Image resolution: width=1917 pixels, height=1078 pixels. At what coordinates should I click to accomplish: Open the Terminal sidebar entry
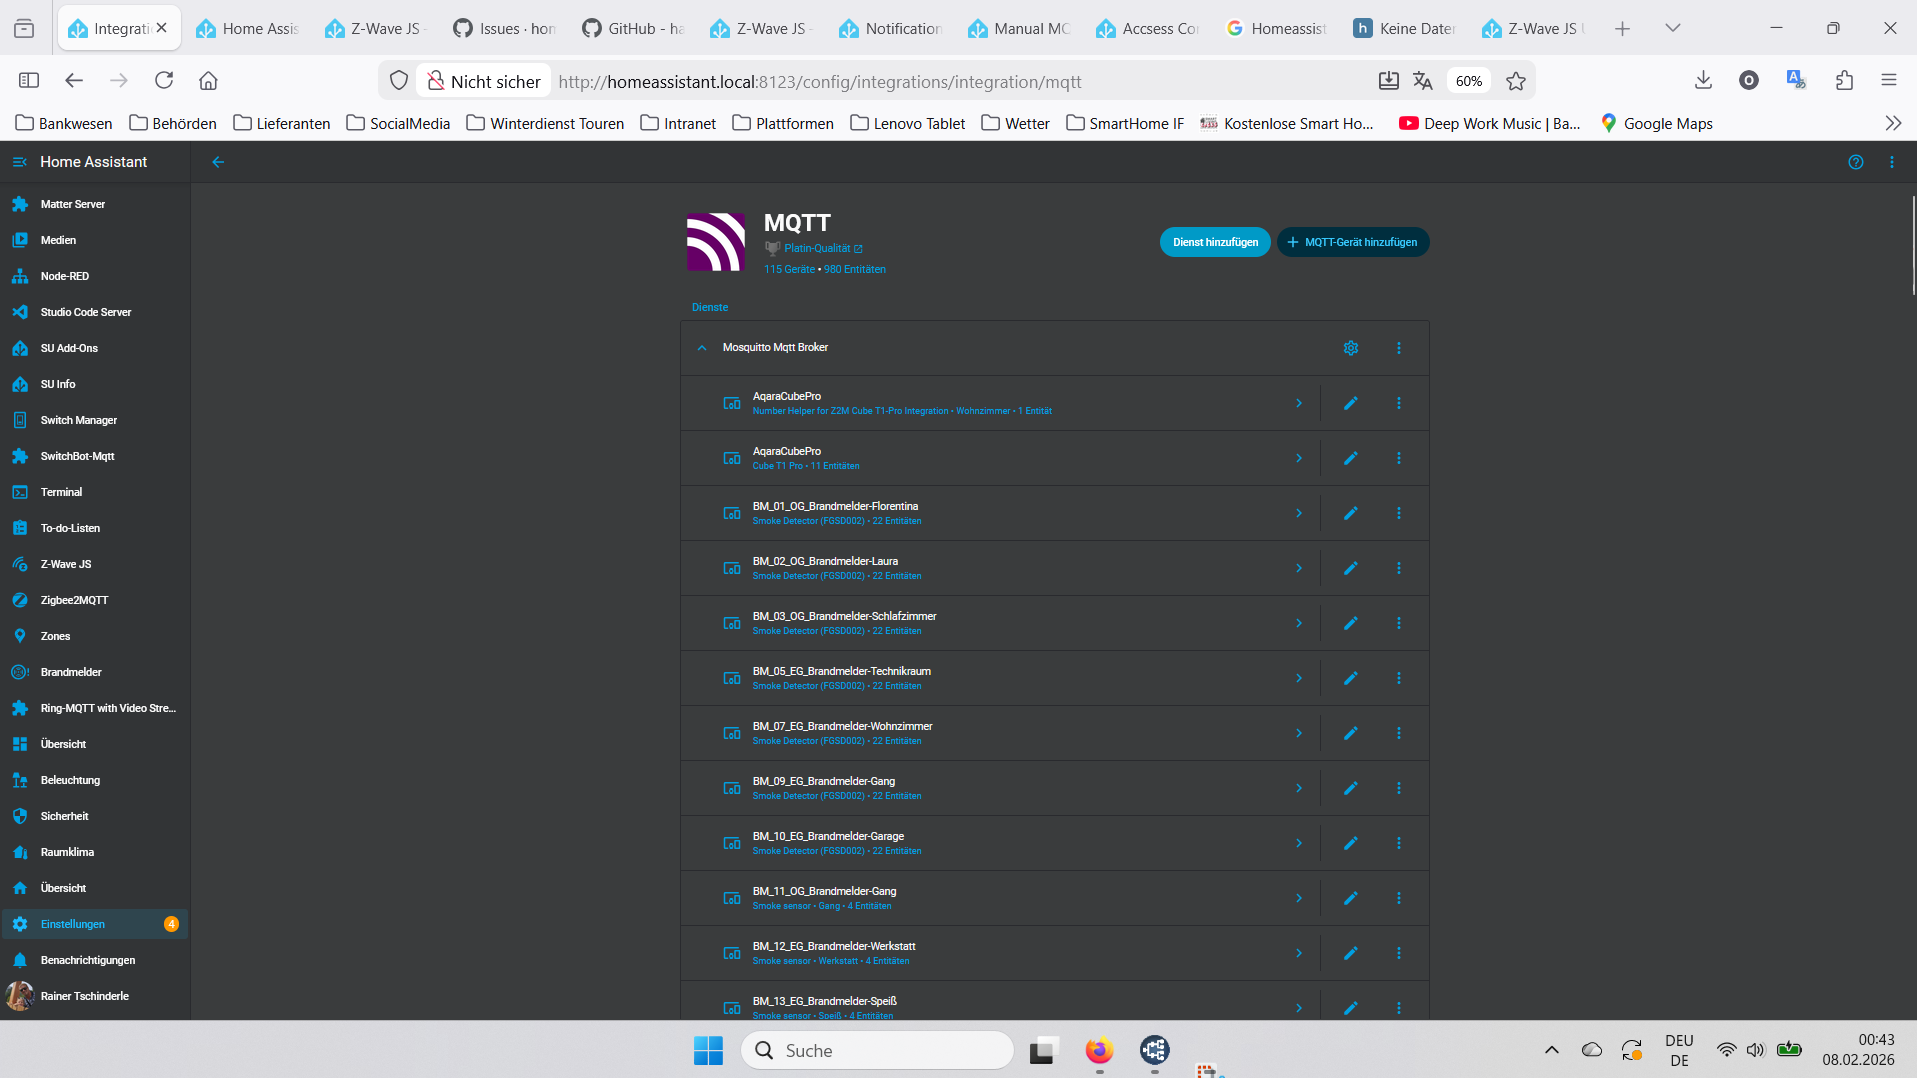click(x=95, y=492)
